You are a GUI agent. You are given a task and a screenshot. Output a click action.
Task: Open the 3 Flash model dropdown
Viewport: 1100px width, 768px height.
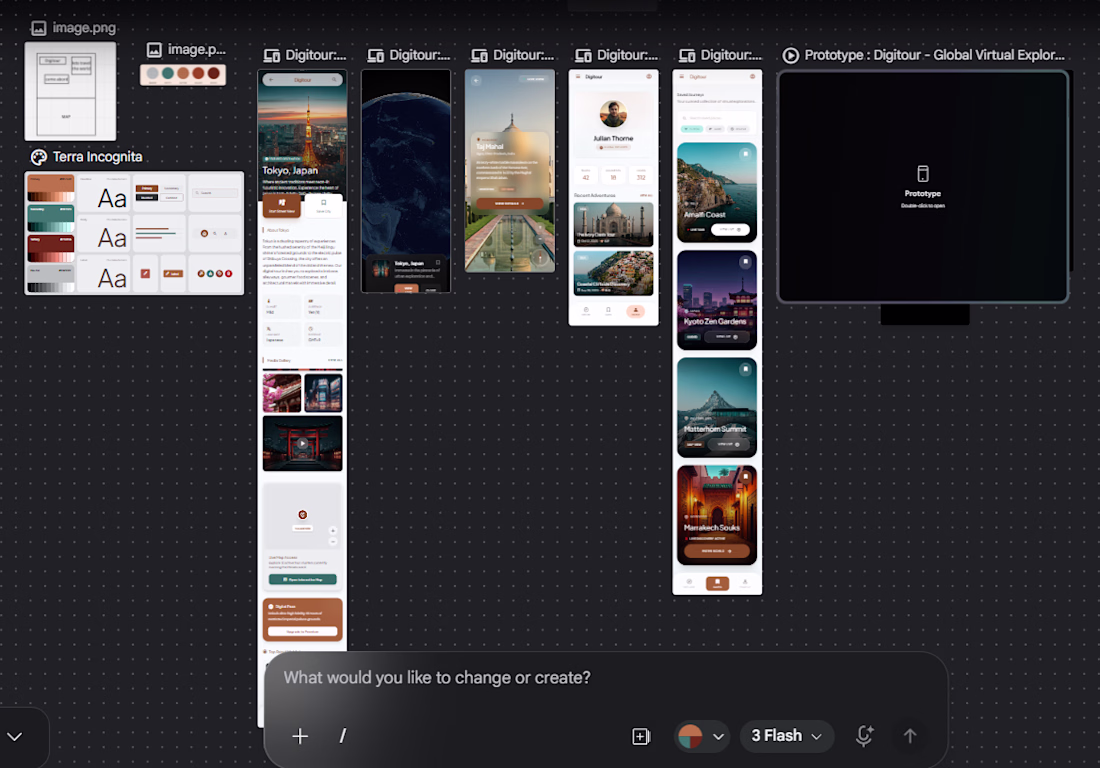786,736
